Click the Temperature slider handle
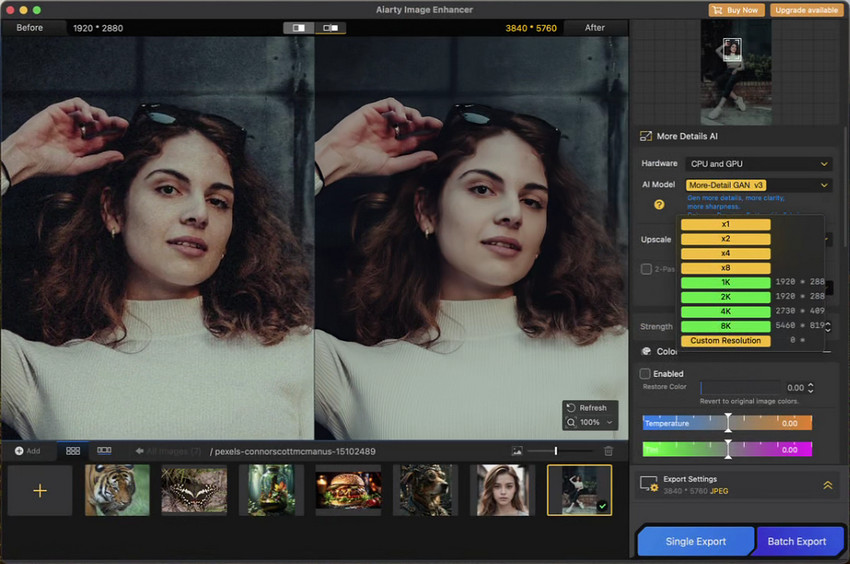Viewport: 850px width, 564px height. [728, 422]
